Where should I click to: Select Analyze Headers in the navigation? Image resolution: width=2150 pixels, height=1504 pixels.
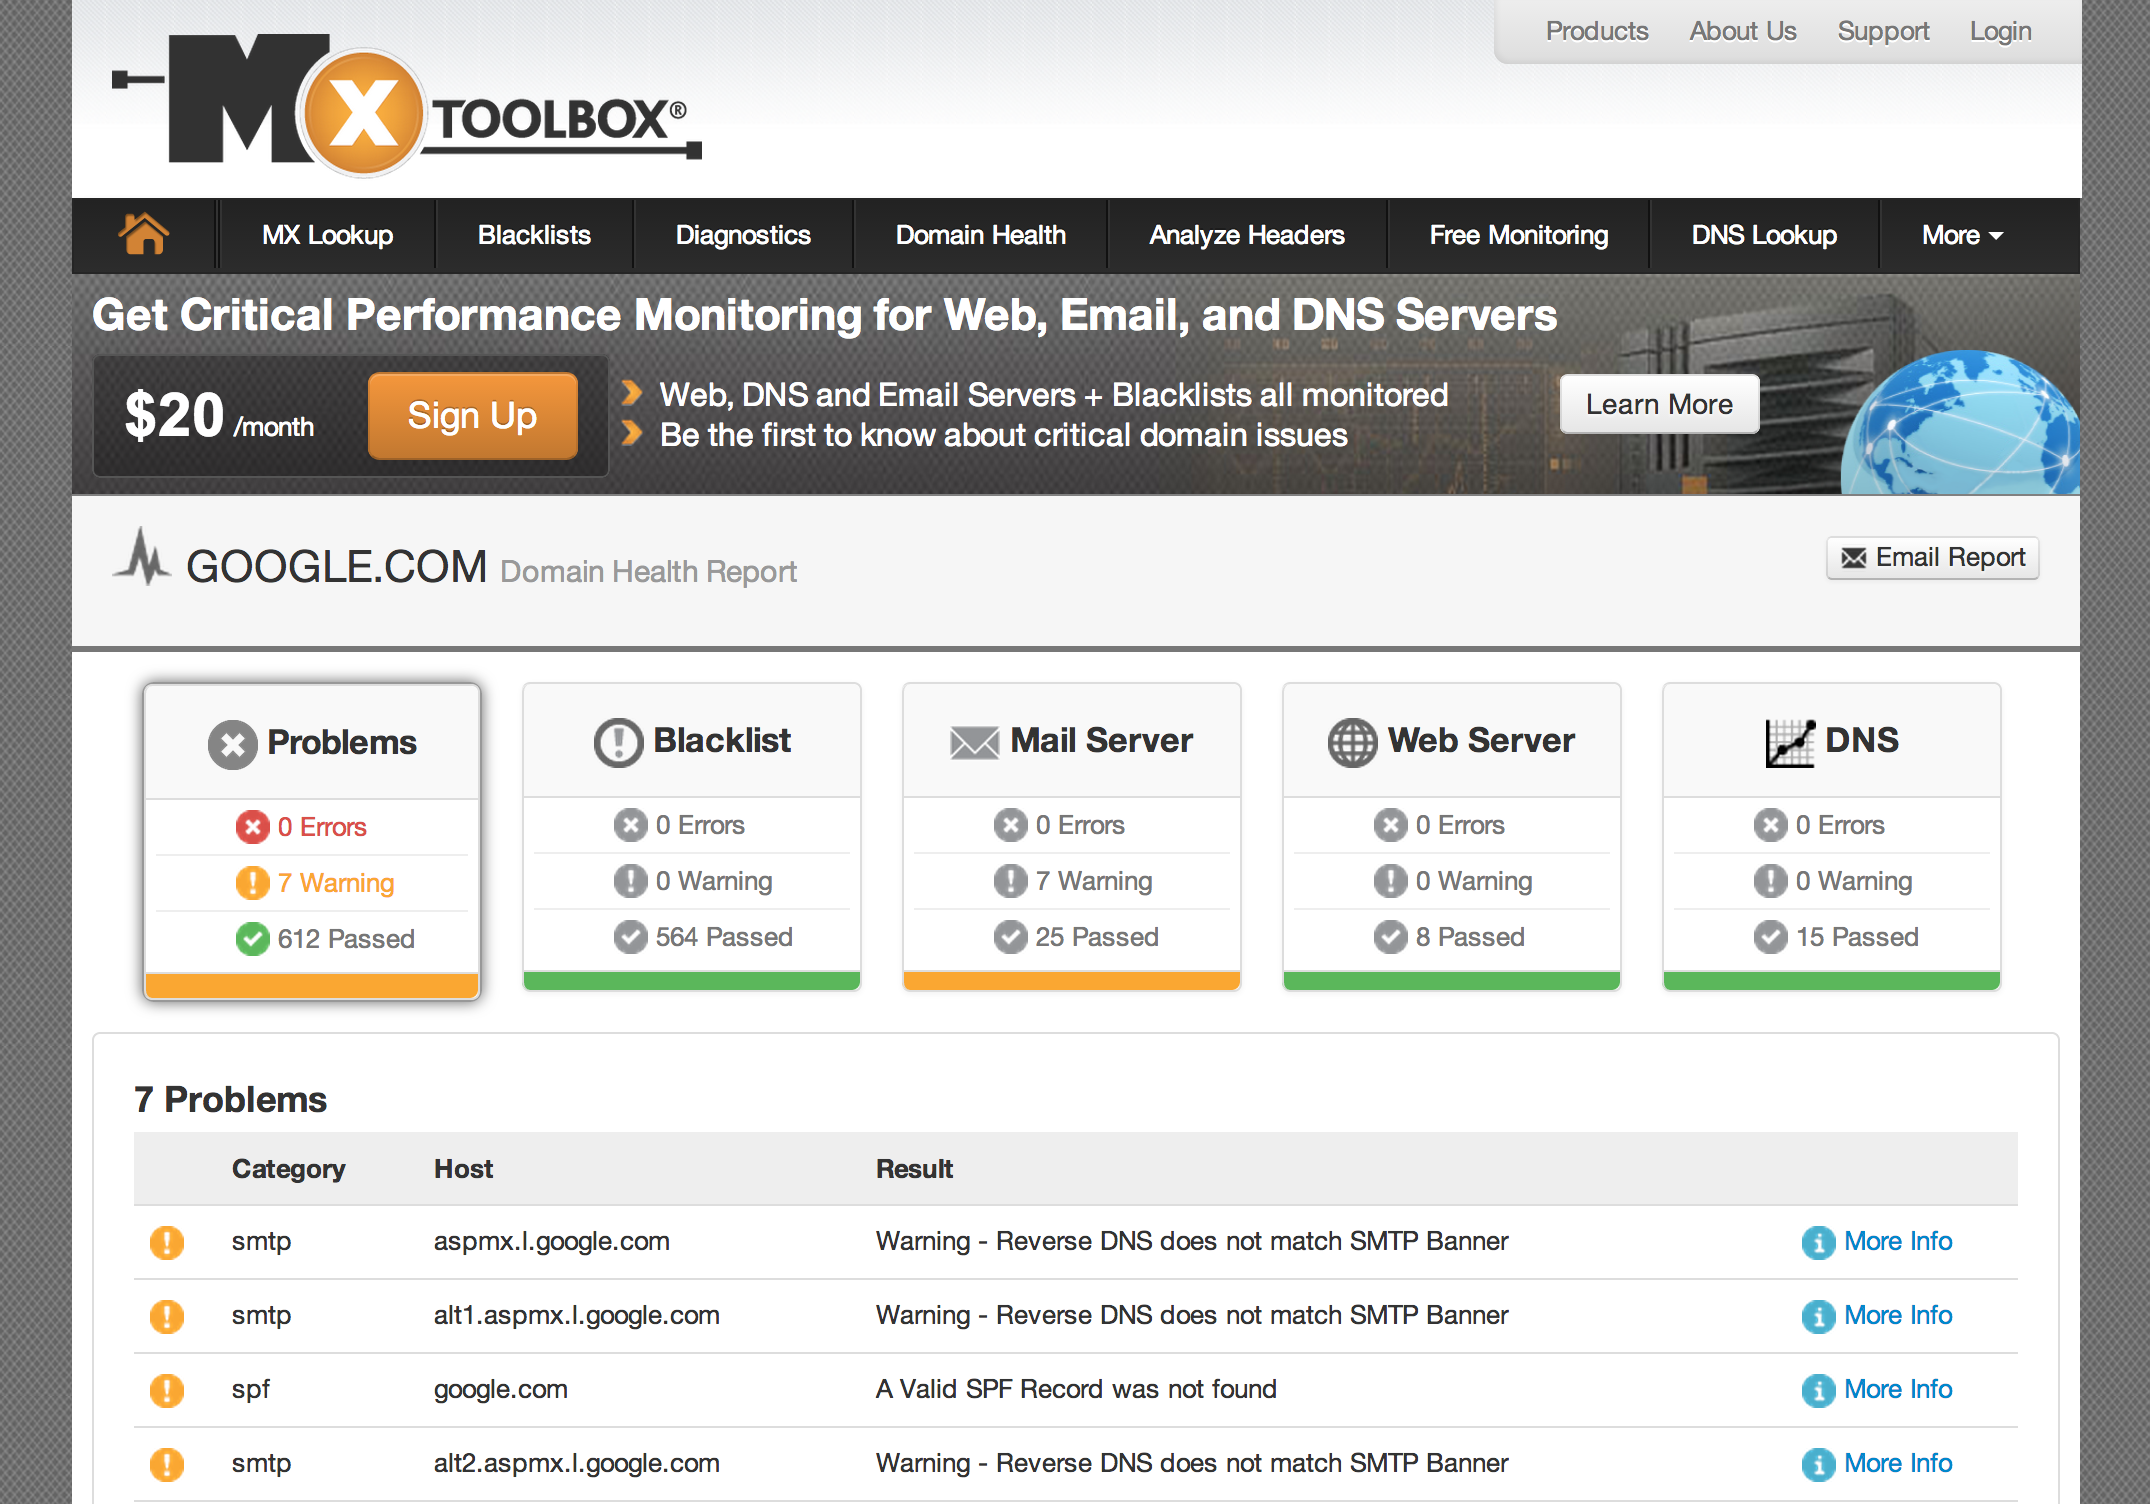coord(1246,234)
